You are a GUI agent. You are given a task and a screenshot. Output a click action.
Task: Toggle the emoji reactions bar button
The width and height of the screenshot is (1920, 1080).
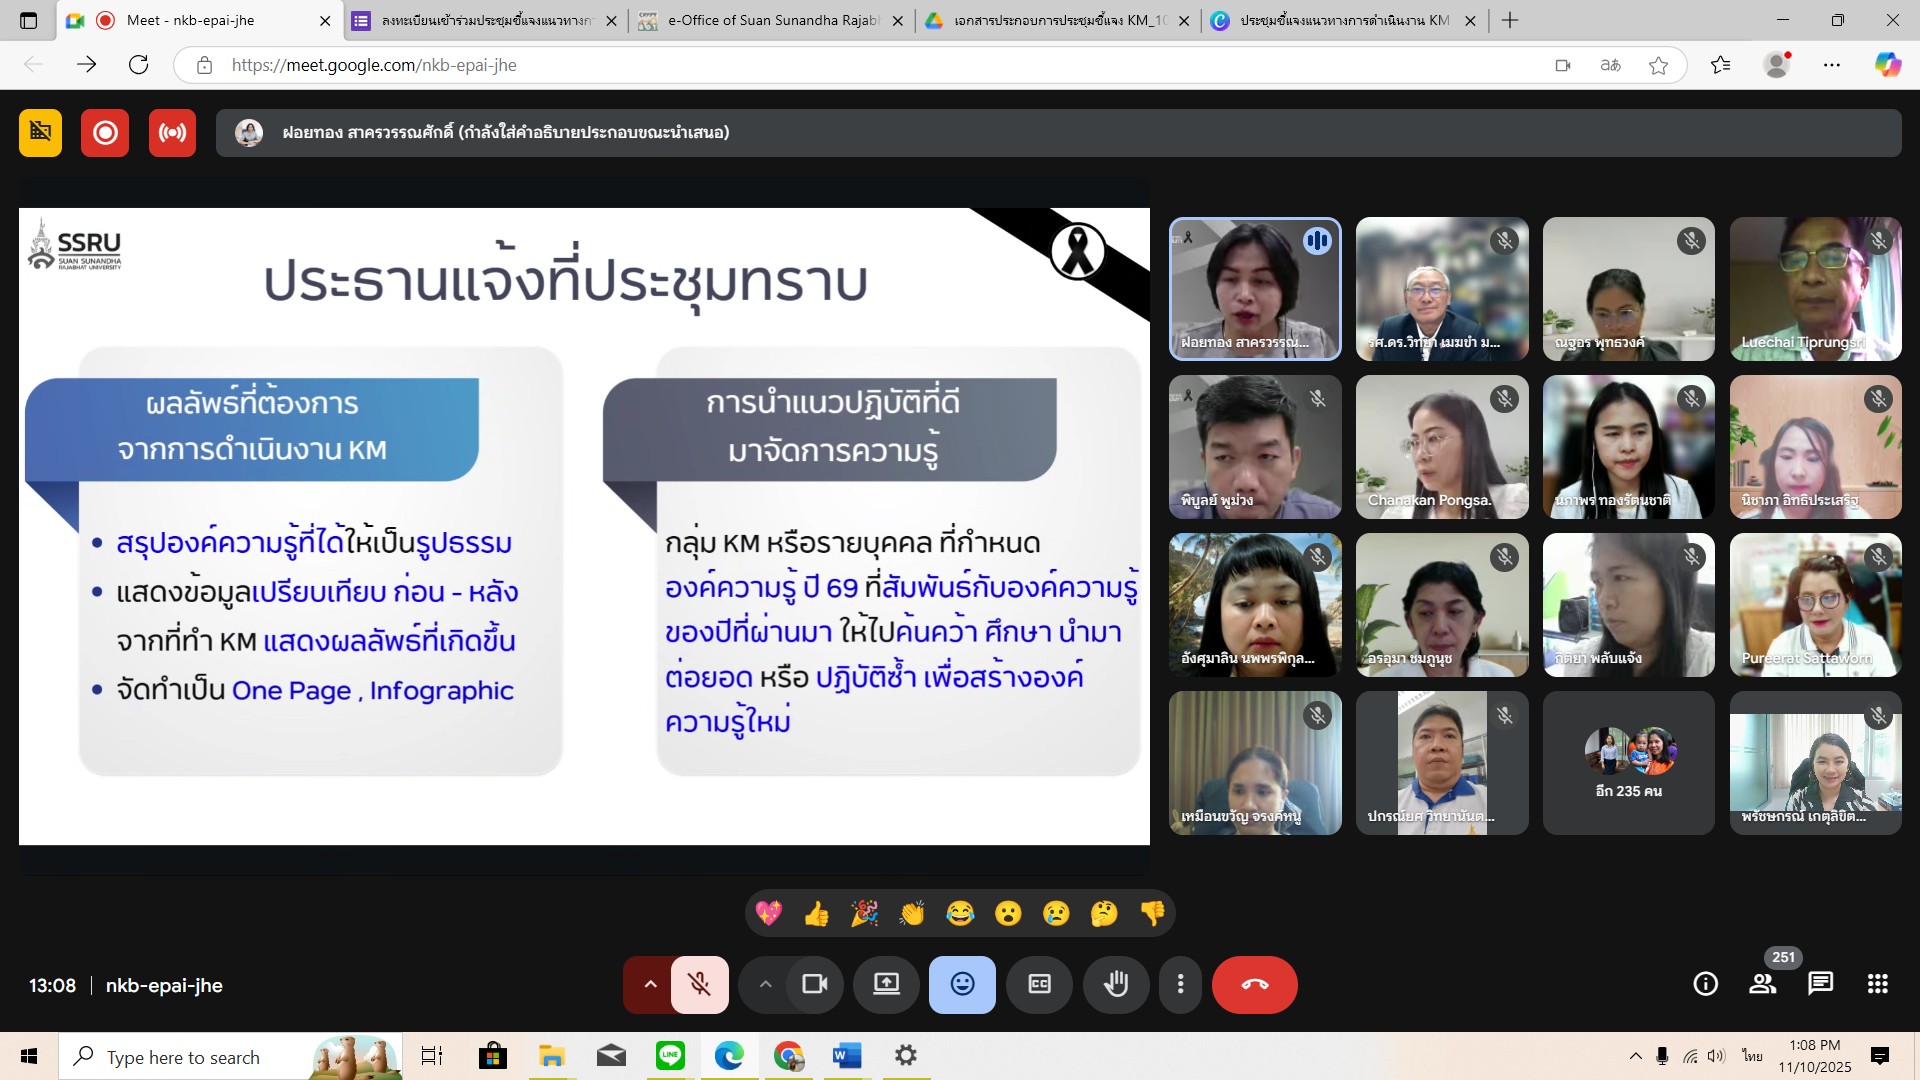coord(962,985)
